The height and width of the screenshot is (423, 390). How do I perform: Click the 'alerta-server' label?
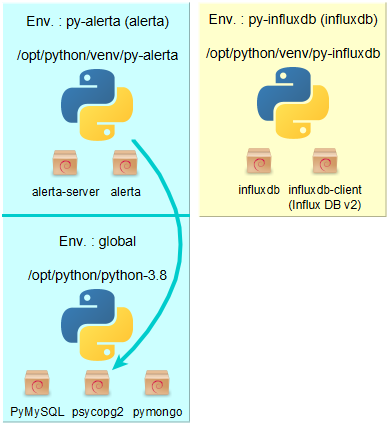(65, 192)
